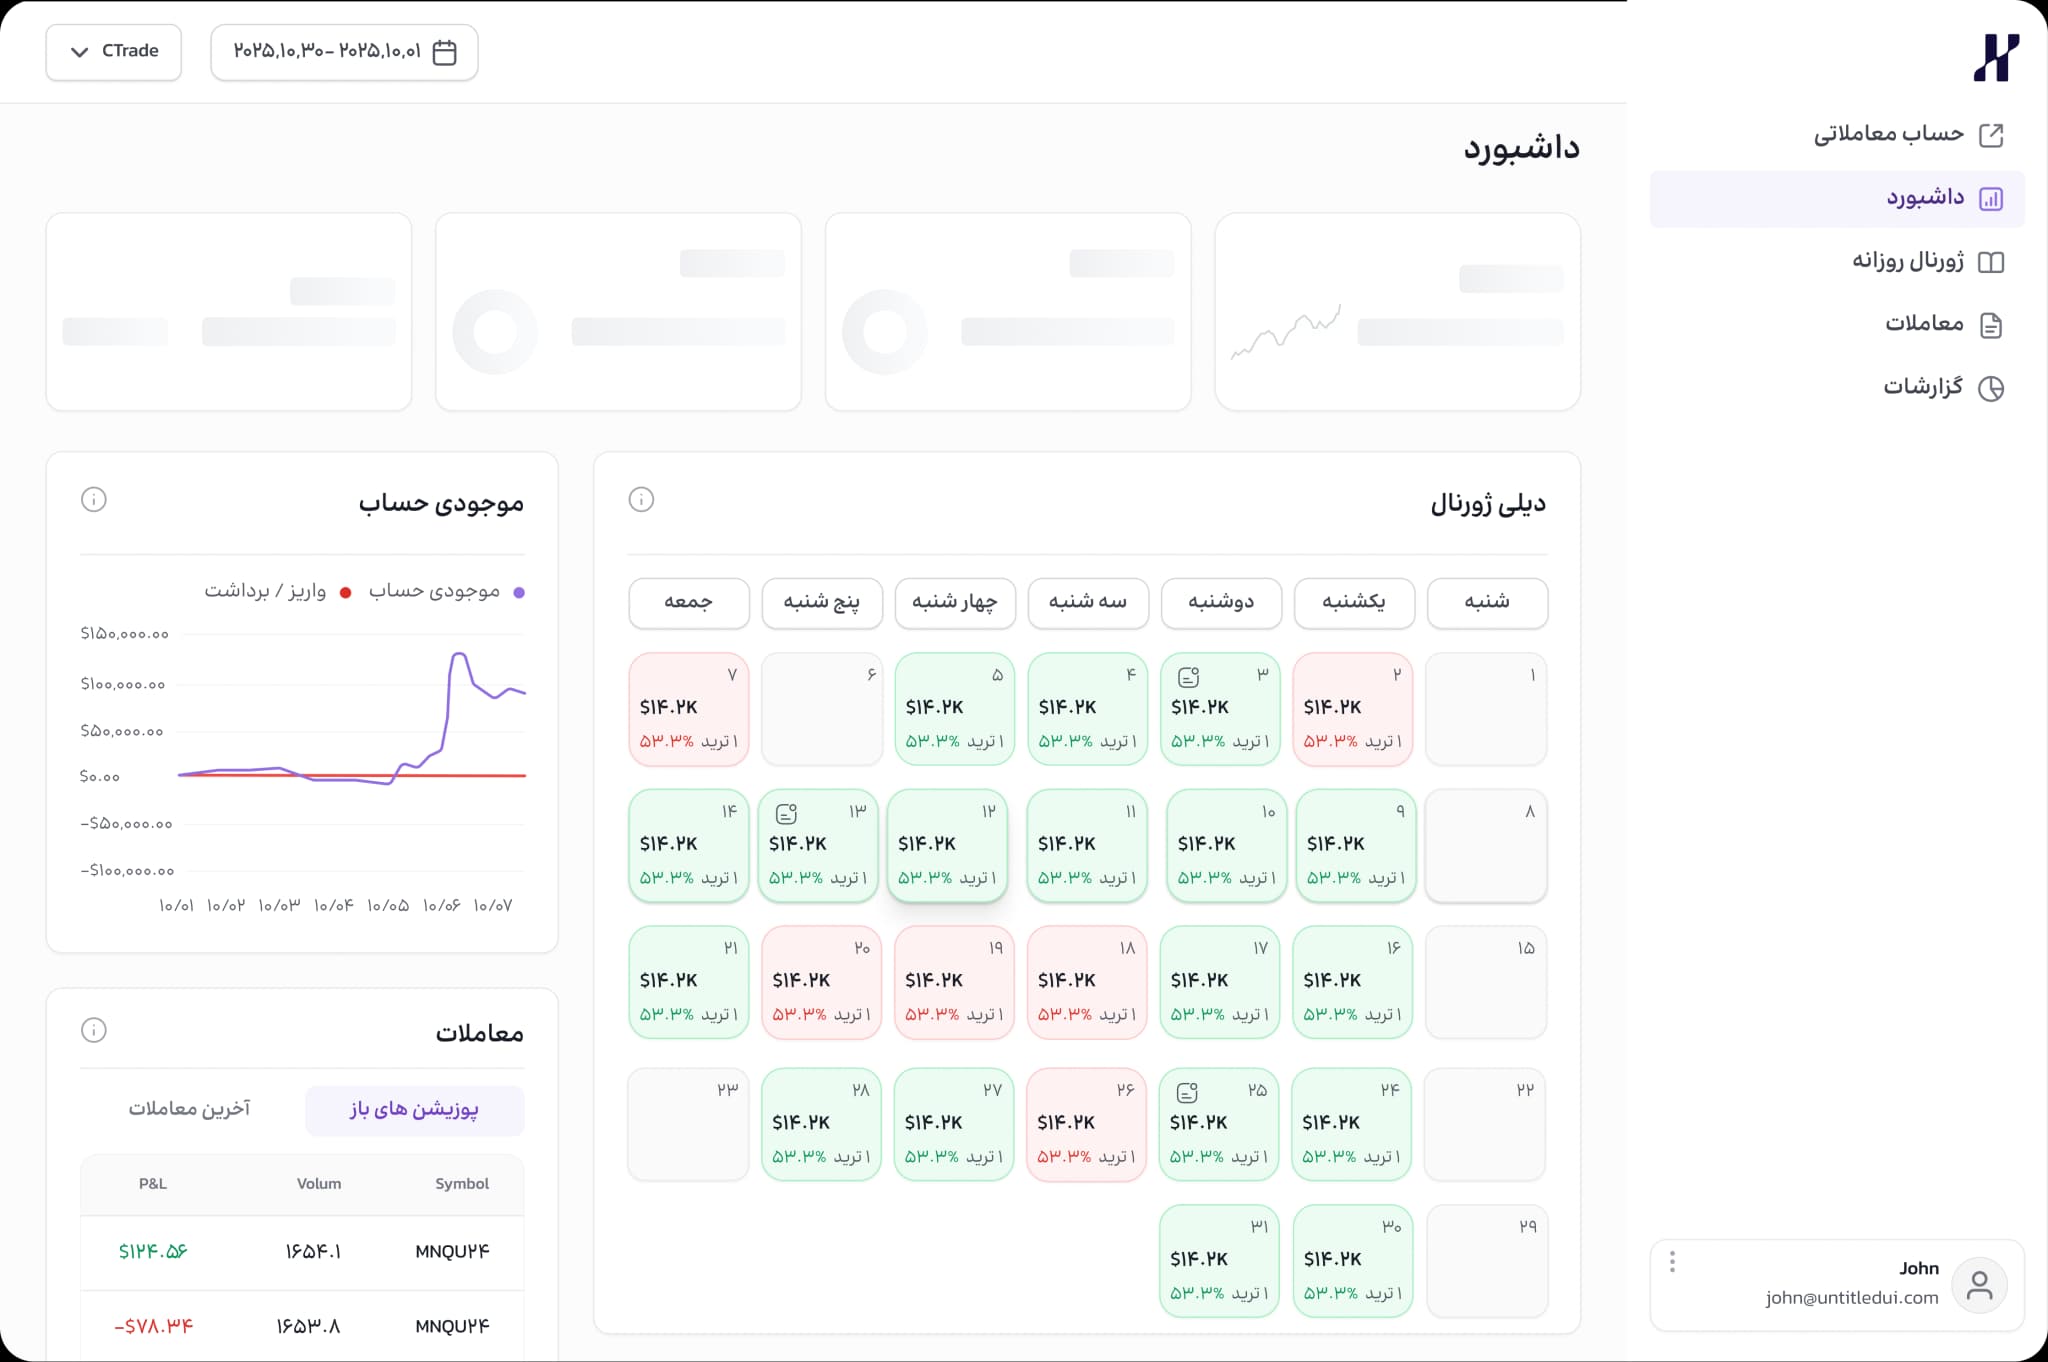Open three-dot menu on John's profile card
The width and height of the screenshot is (2048, 1362).
pyautogui.click(x=1672, y=1262)
